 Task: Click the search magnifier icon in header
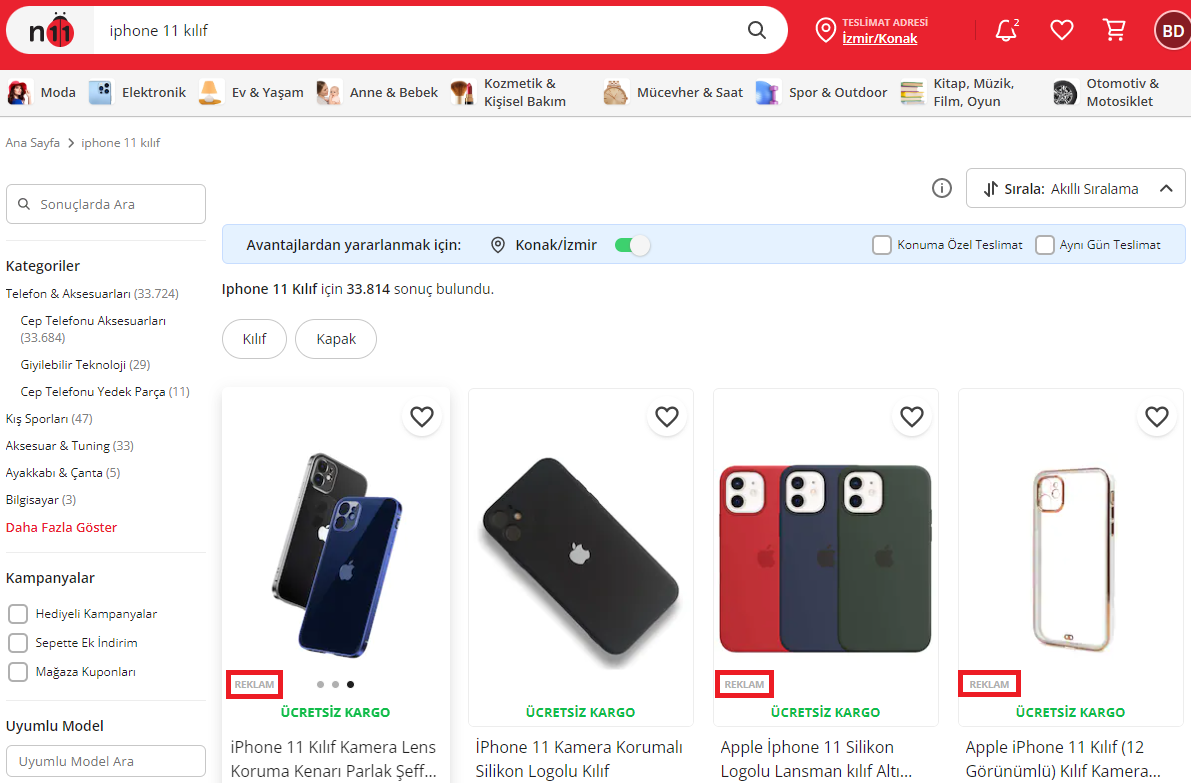coord(757,30)
